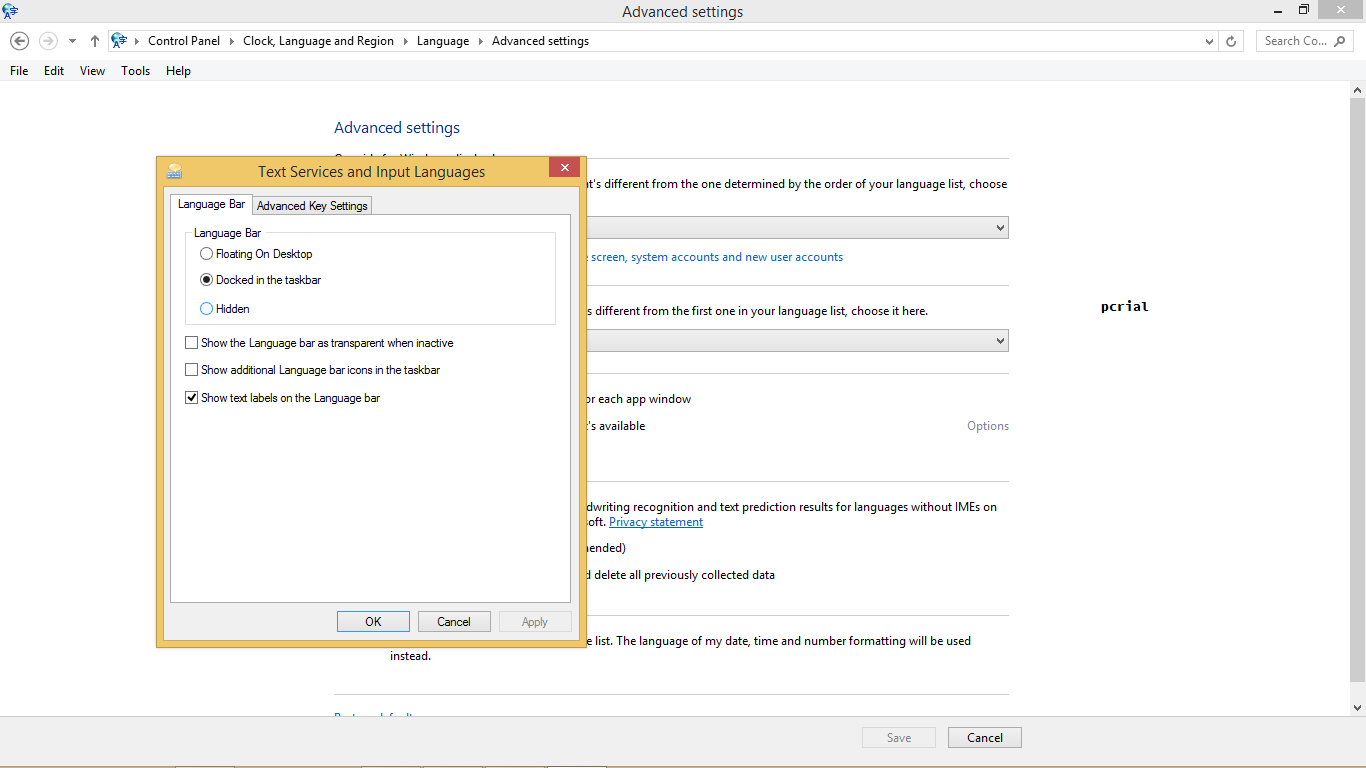Click the Forward navigation arrow

point(46,40)
